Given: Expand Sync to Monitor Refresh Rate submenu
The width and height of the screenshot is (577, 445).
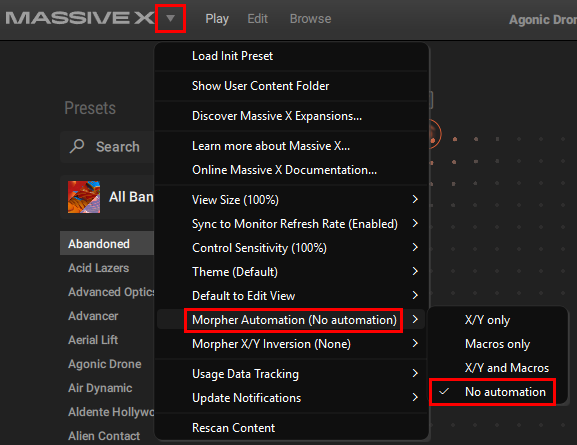Looking at the screenshot, I should coord(291,224).
